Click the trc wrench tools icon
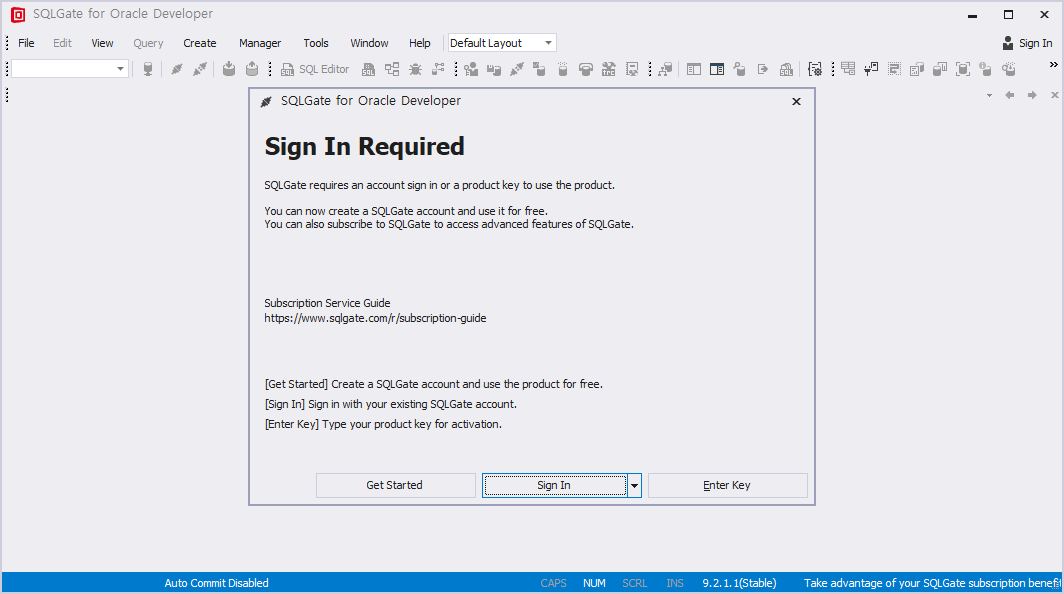Screen dimensions: 1064x594 (x=609, y=69)
